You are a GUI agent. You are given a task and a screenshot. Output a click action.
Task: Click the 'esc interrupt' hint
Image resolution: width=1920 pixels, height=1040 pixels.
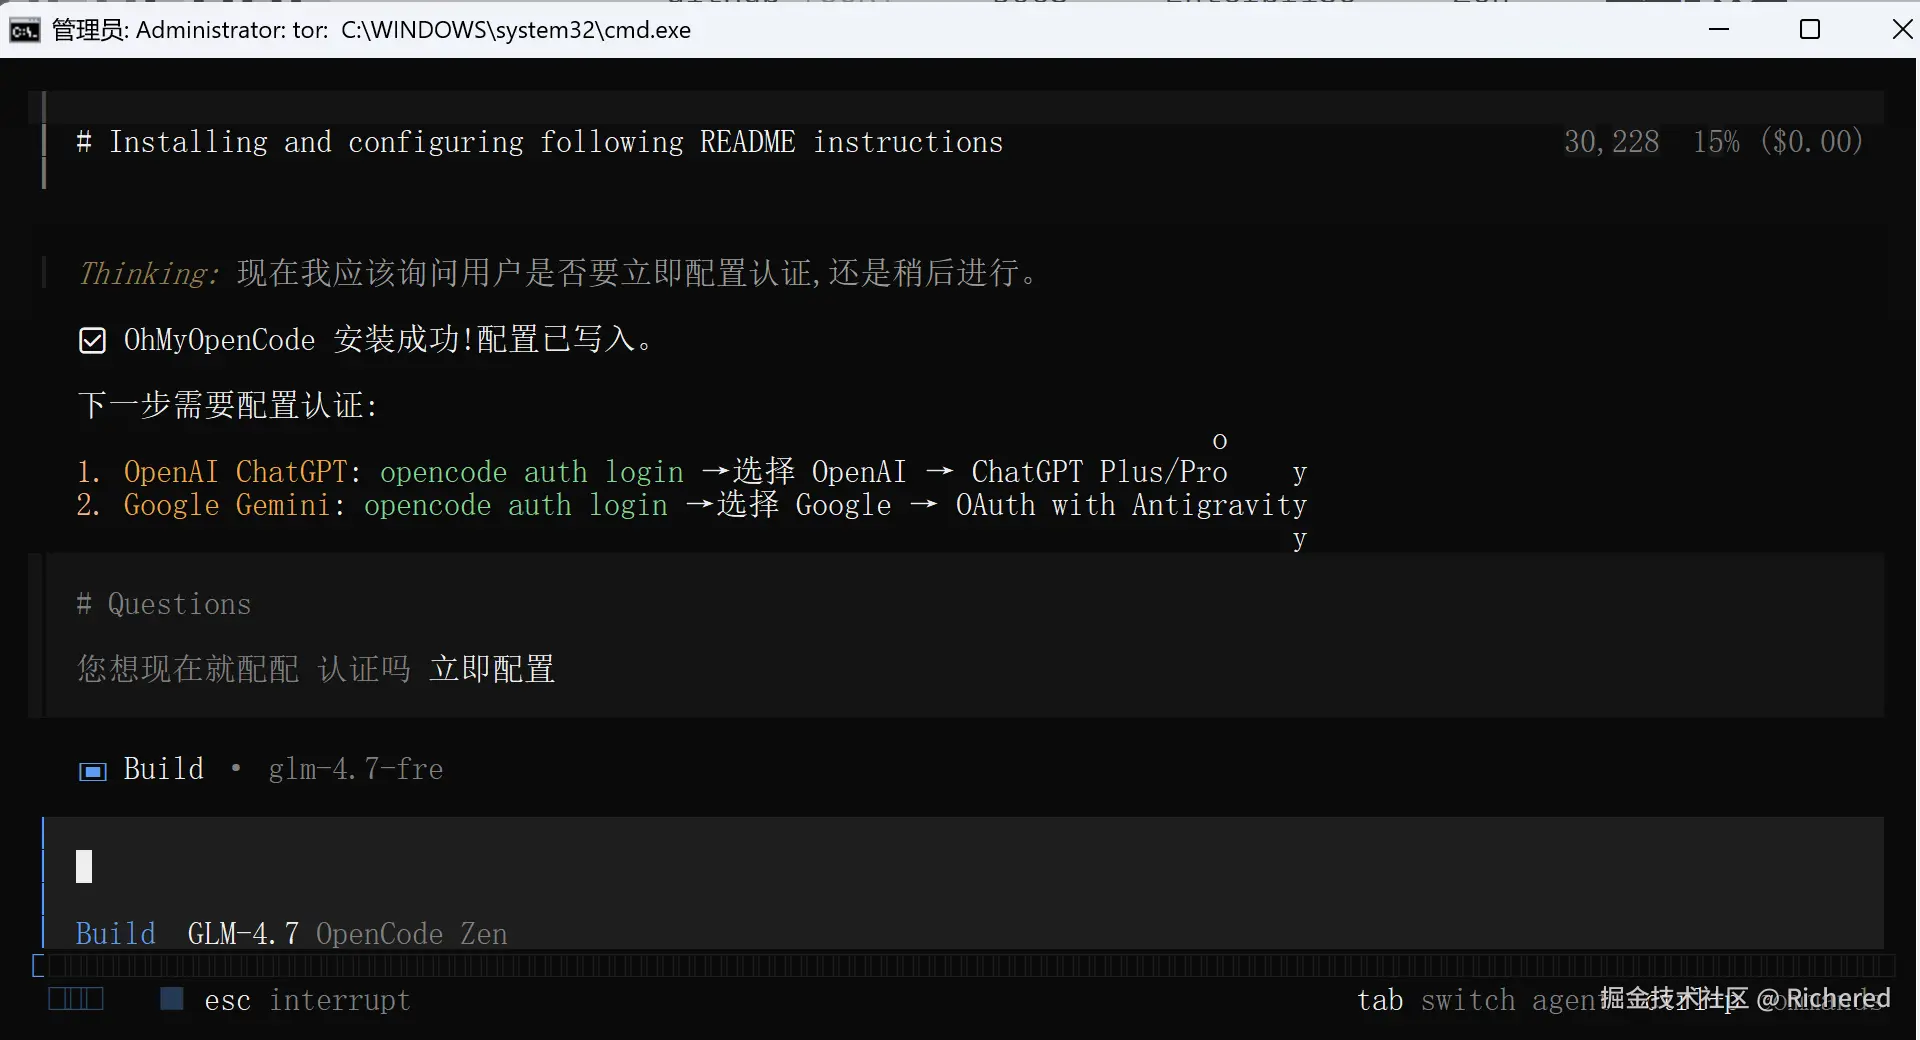[x=308, y=1000]
